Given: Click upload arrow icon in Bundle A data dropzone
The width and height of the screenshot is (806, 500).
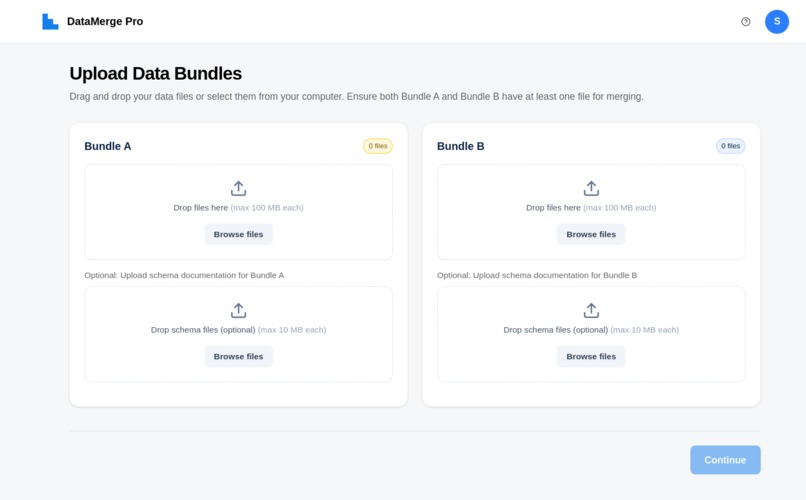Looking at the screenshot, I should coord(239,189).
